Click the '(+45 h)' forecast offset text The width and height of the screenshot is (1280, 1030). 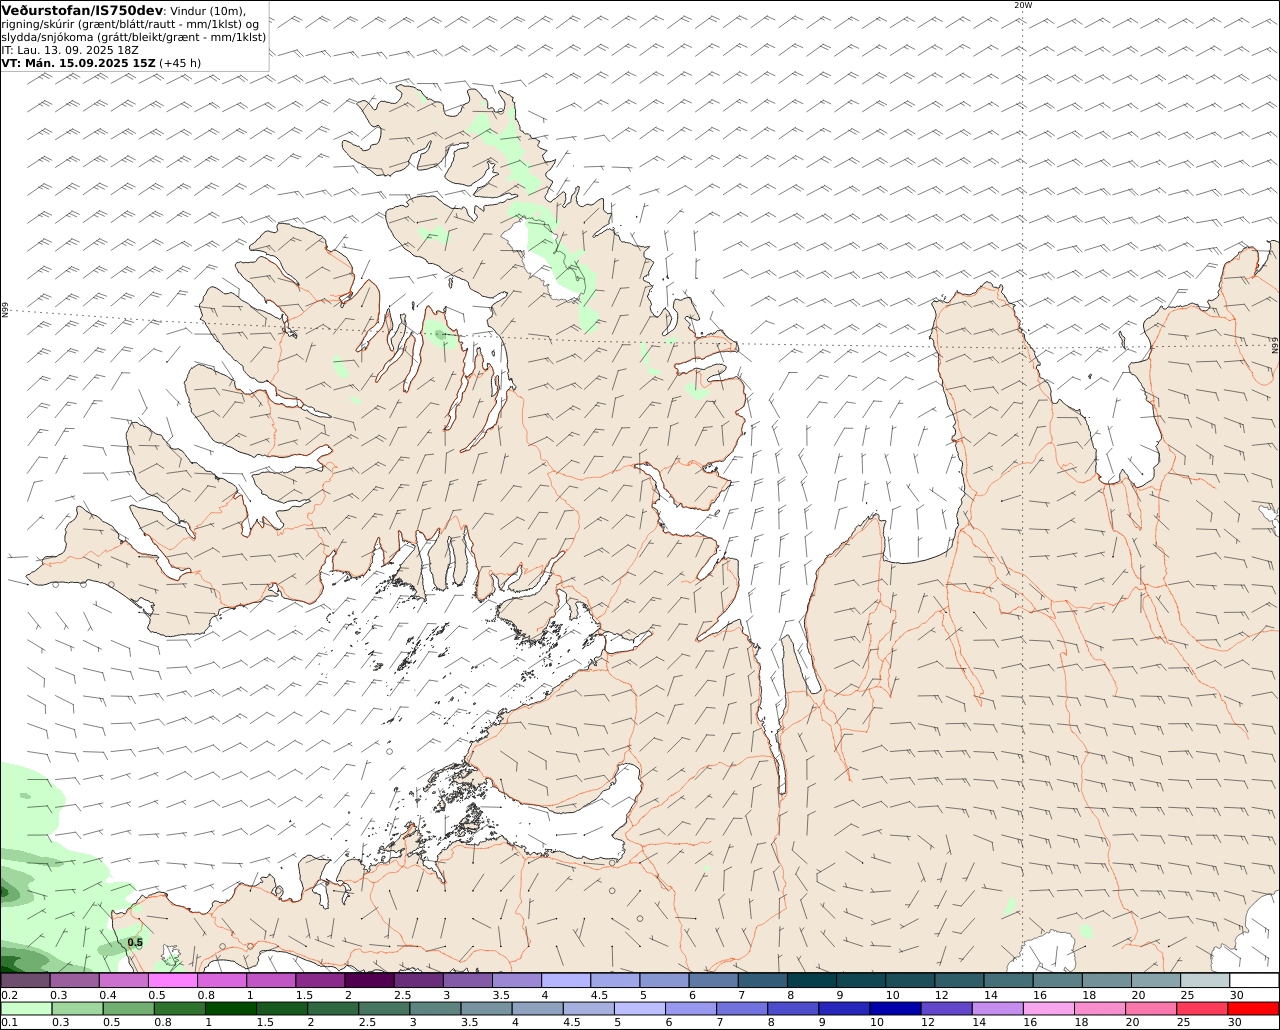pyautogui.click(x=180, y=63)
